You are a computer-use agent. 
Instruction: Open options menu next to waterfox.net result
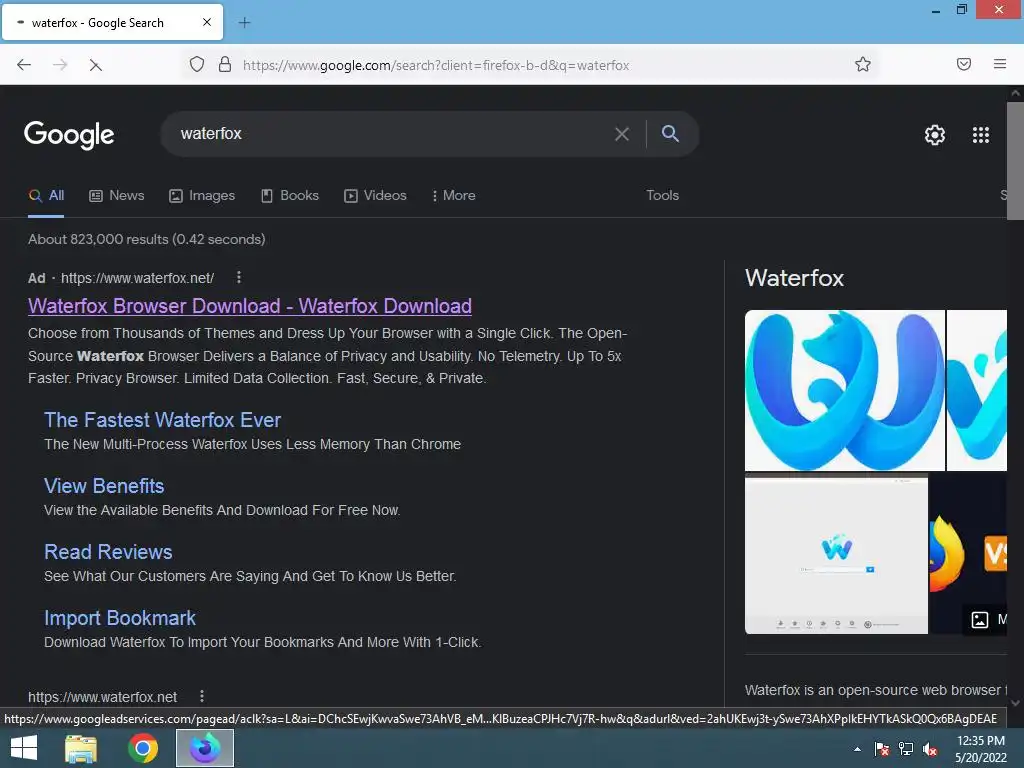[202, 696]
